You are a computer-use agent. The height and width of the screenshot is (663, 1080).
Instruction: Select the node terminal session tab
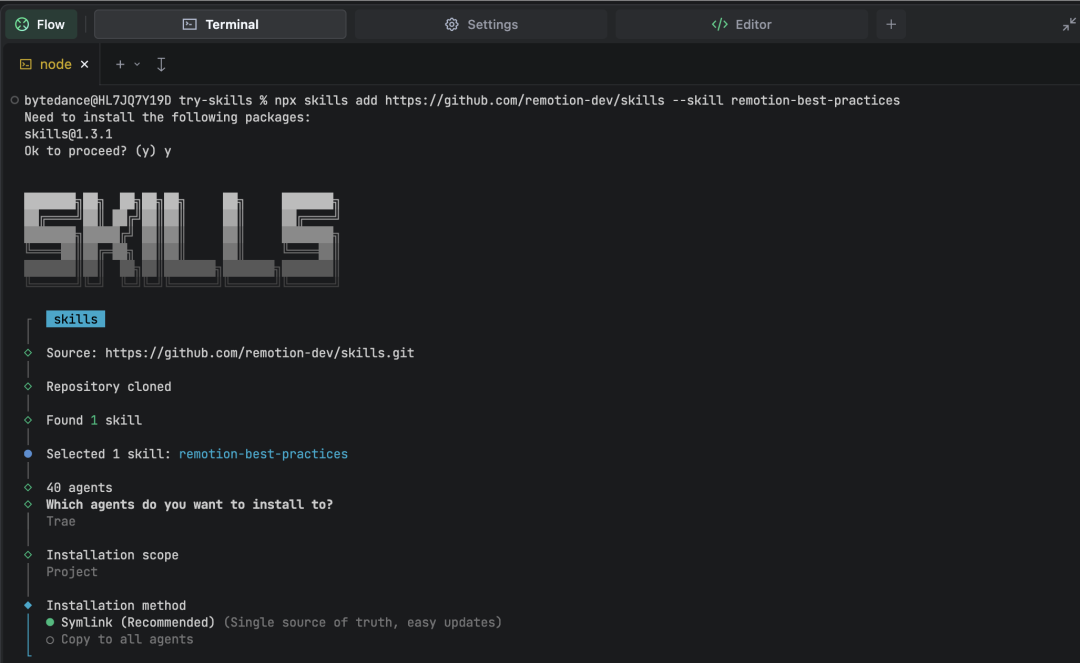point(55,64)
